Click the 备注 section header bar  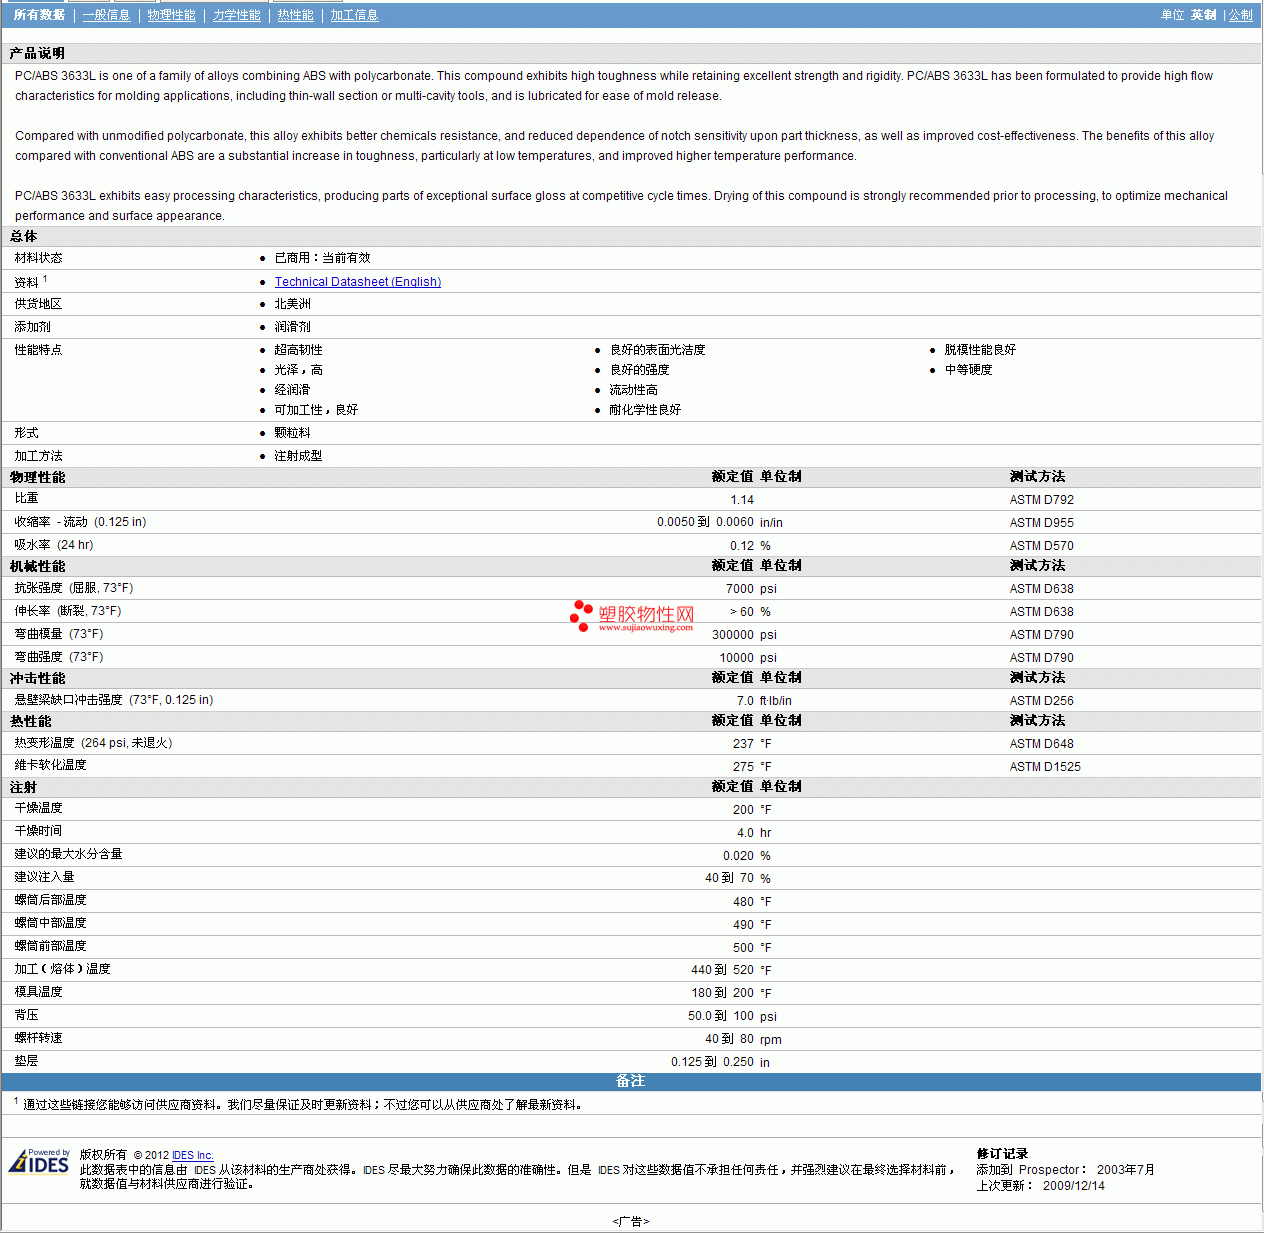click(631, 1081)
